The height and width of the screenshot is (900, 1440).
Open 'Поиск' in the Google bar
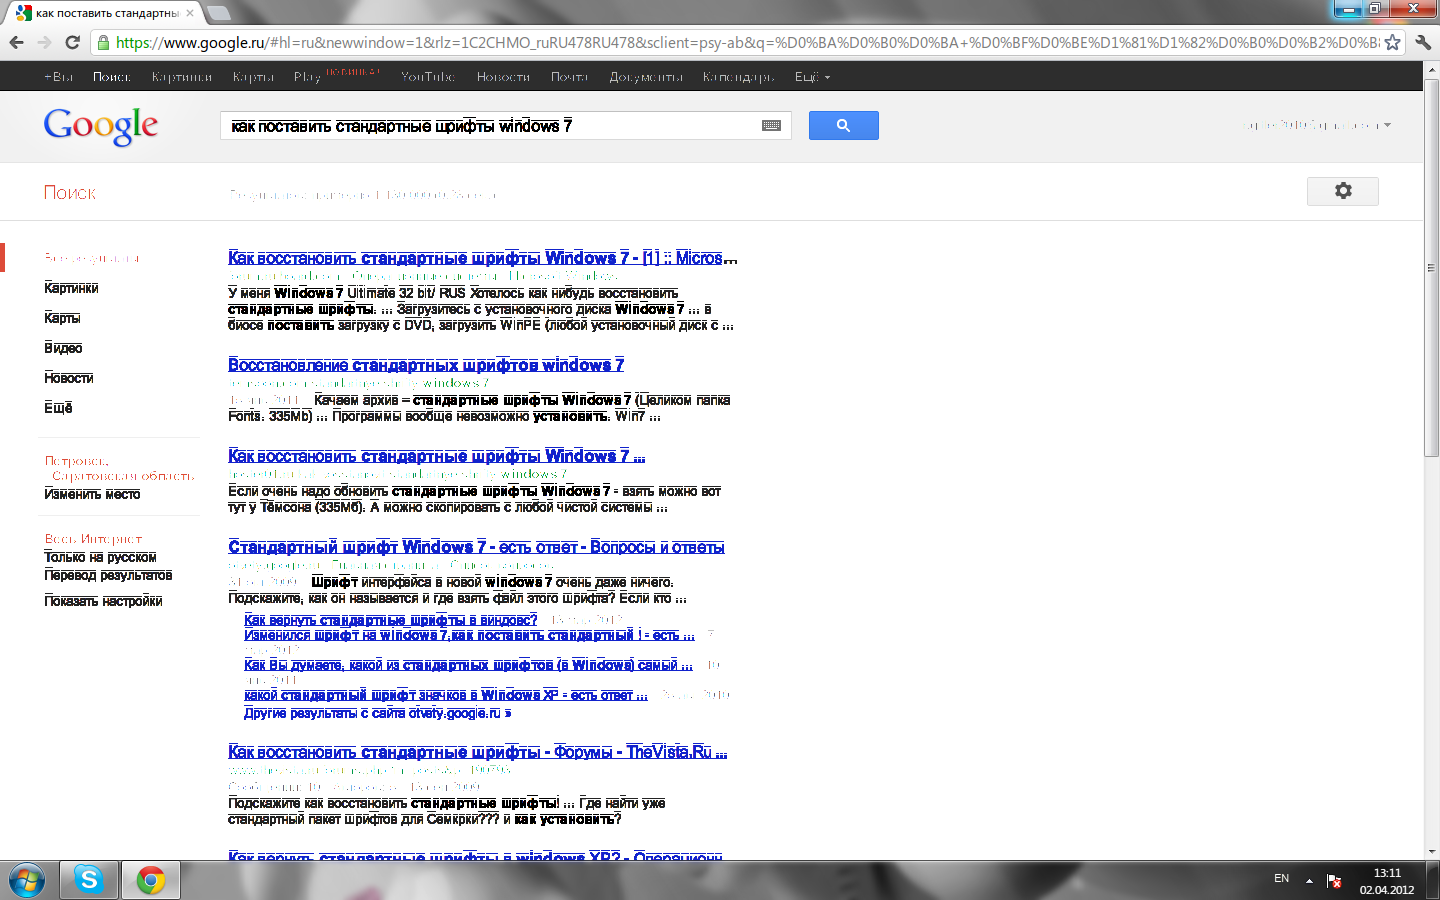112,77
